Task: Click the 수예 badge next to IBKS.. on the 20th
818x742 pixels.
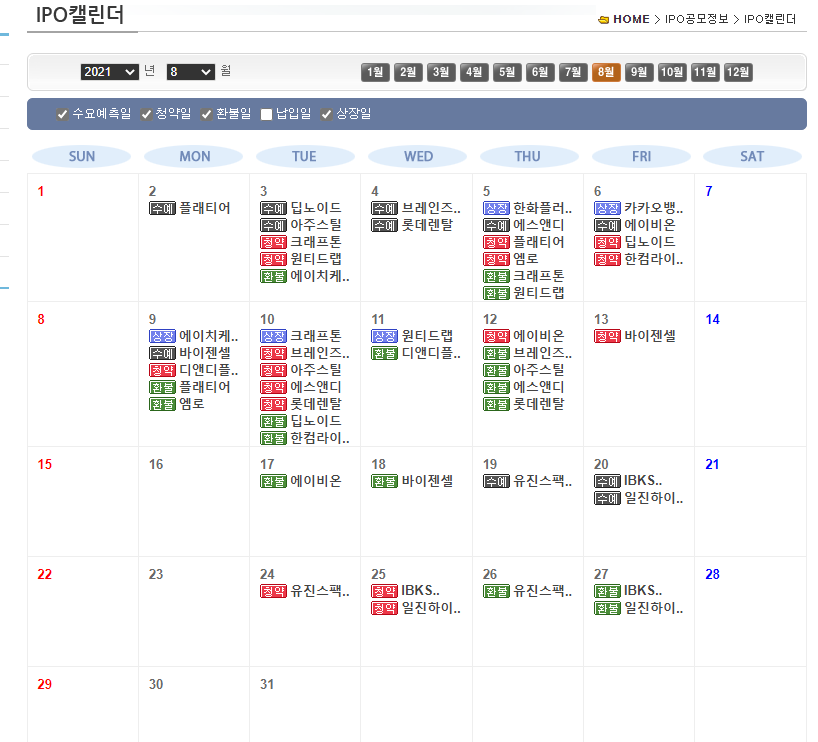Action: coord(607,481)
